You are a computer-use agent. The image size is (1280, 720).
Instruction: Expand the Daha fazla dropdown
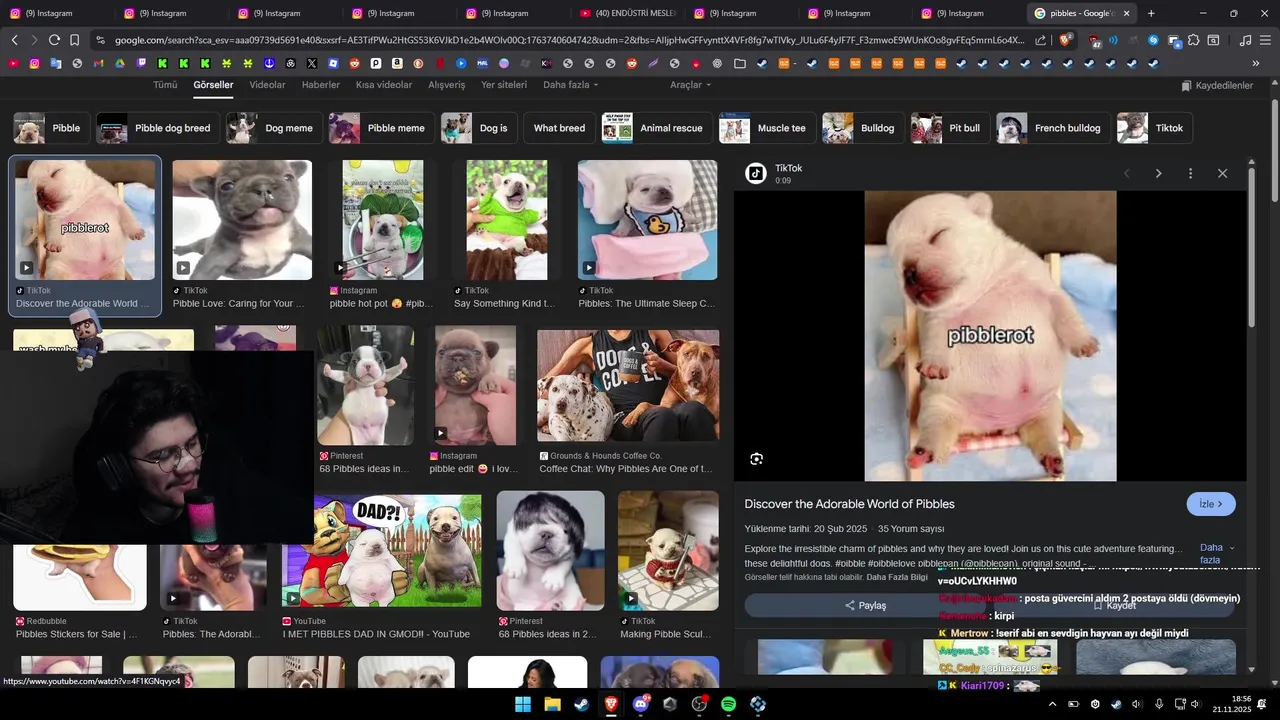[x=571, y=85]
